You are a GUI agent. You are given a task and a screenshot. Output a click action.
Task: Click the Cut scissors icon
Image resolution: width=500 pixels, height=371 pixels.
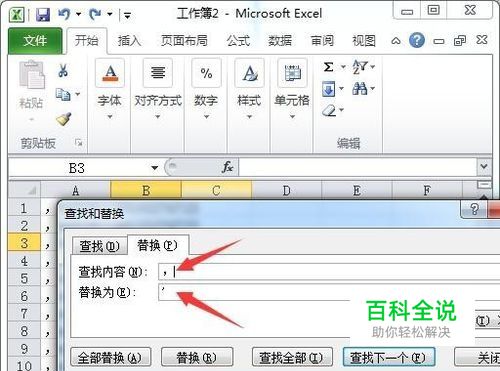point(63,71)
